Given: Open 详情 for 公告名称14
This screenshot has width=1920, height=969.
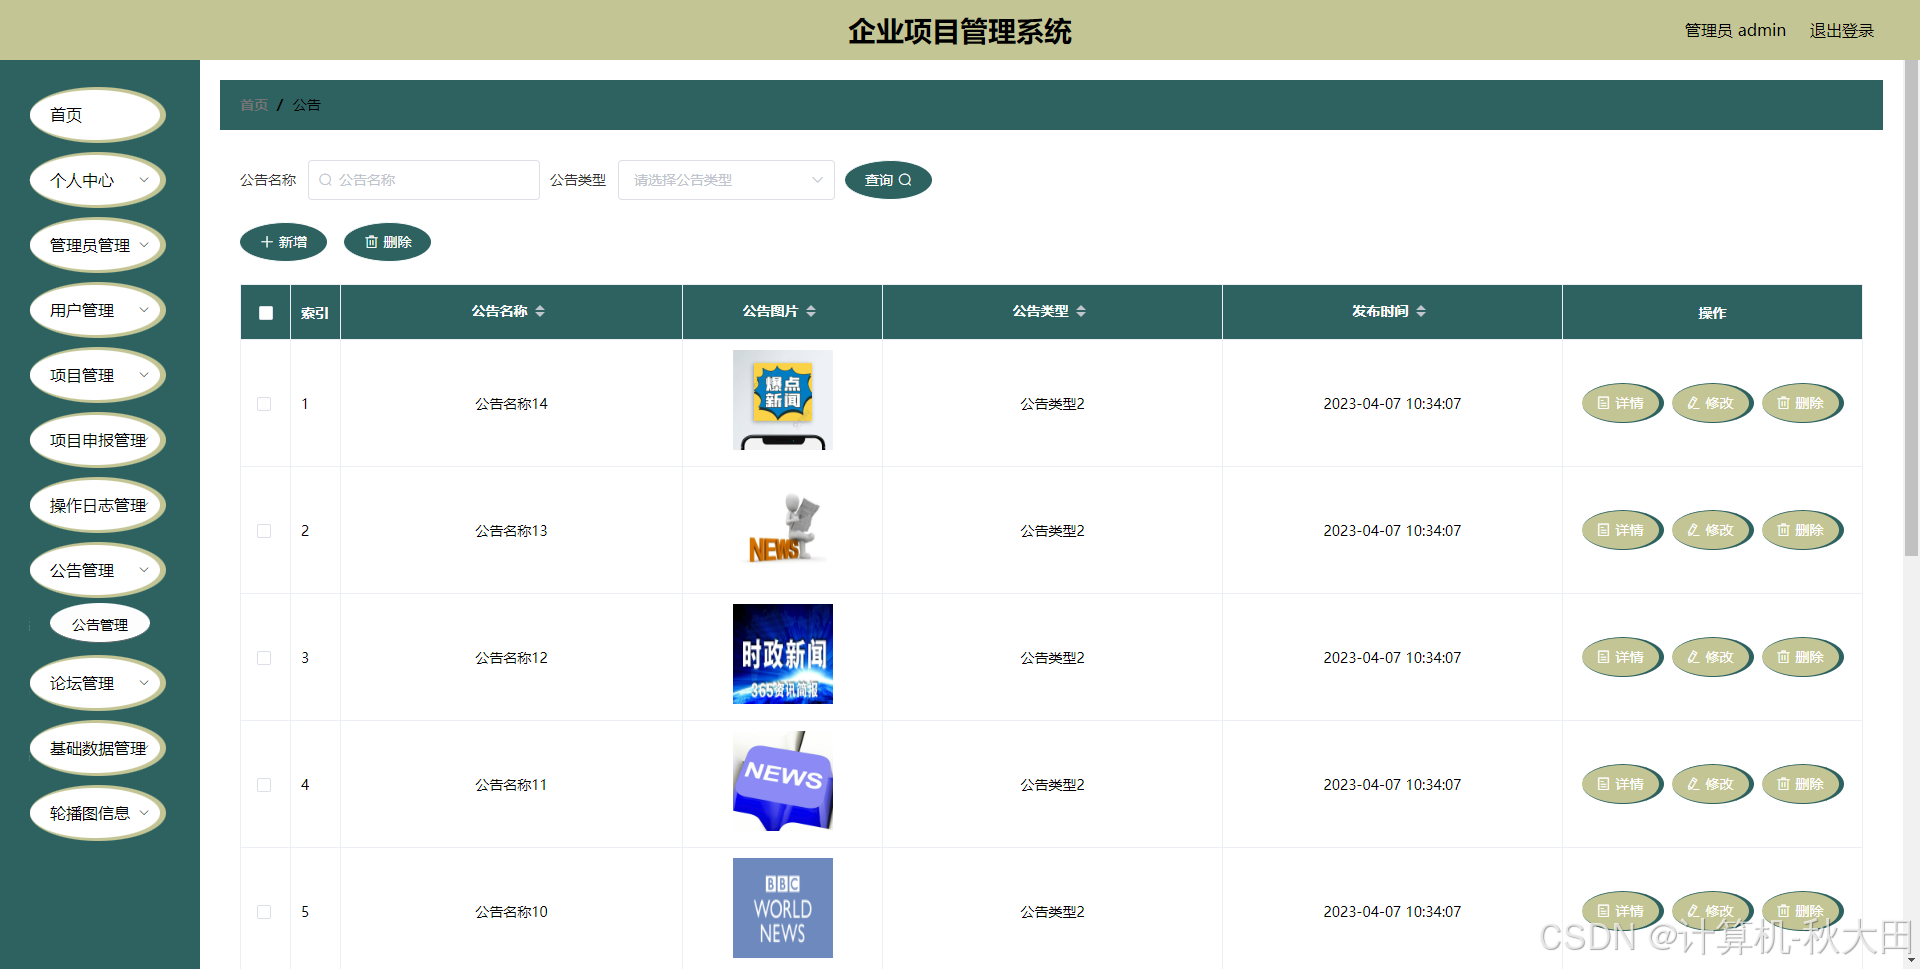Looking at the screenshot, I should pyautogui.click(x=1621, y=403).
